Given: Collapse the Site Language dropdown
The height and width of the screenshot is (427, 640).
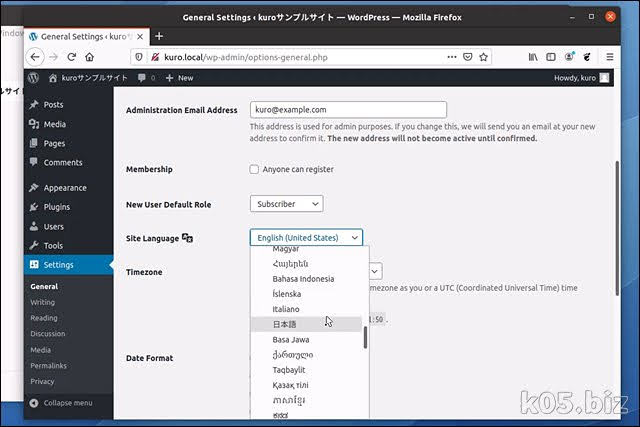Looking at the screenshot, I should point(306,238).
